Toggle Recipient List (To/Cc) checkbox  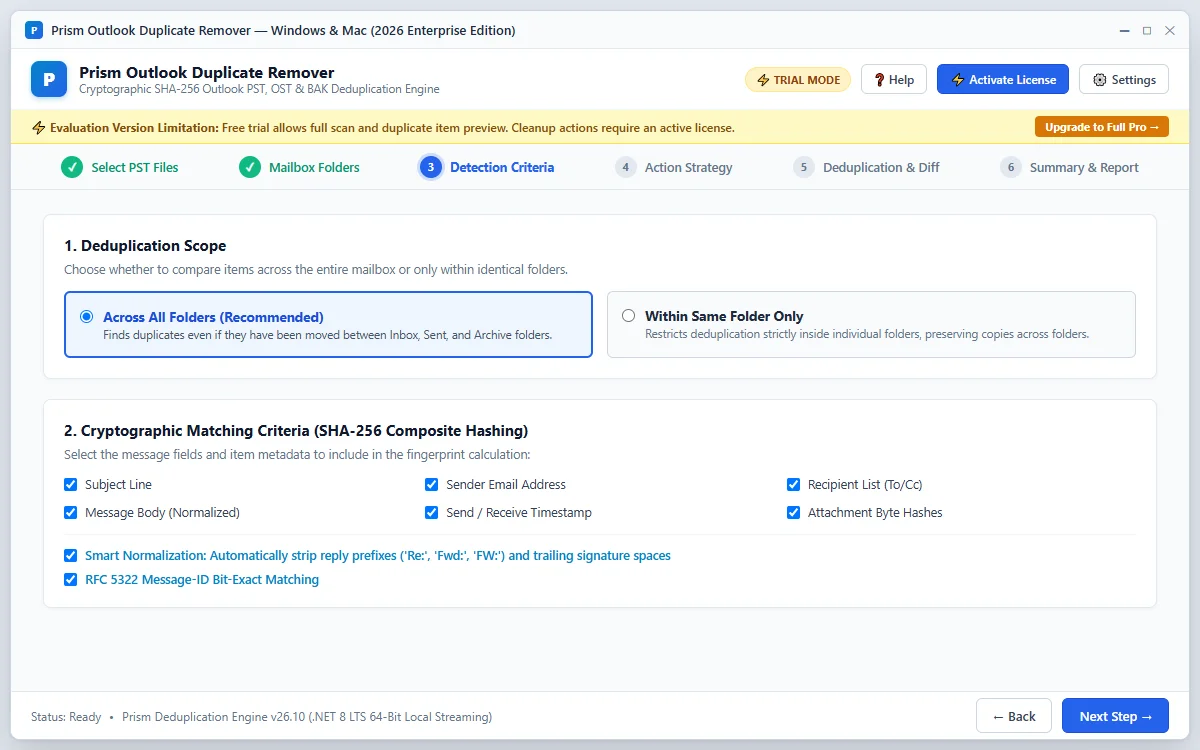coord(794,484)
